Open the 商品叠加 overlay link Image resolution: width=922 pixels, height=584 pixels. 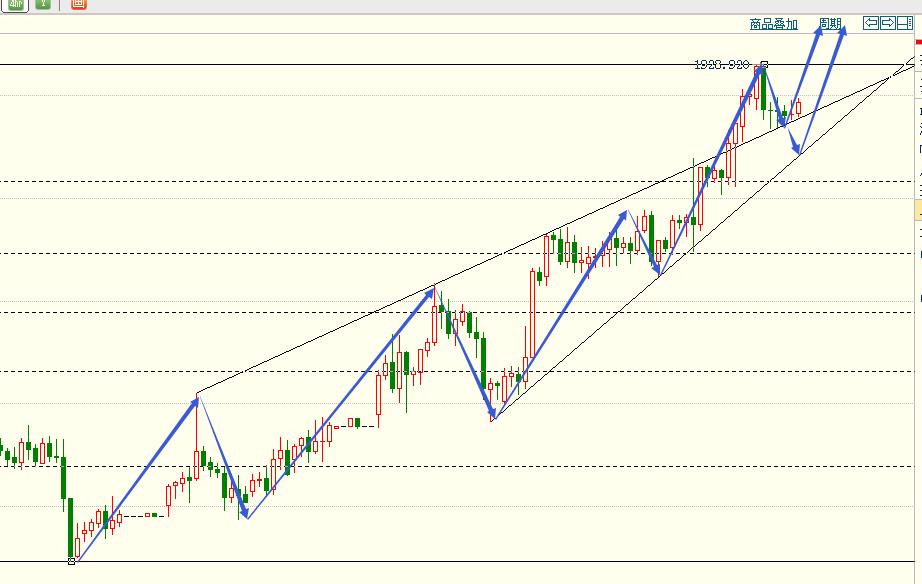(773, 24)
